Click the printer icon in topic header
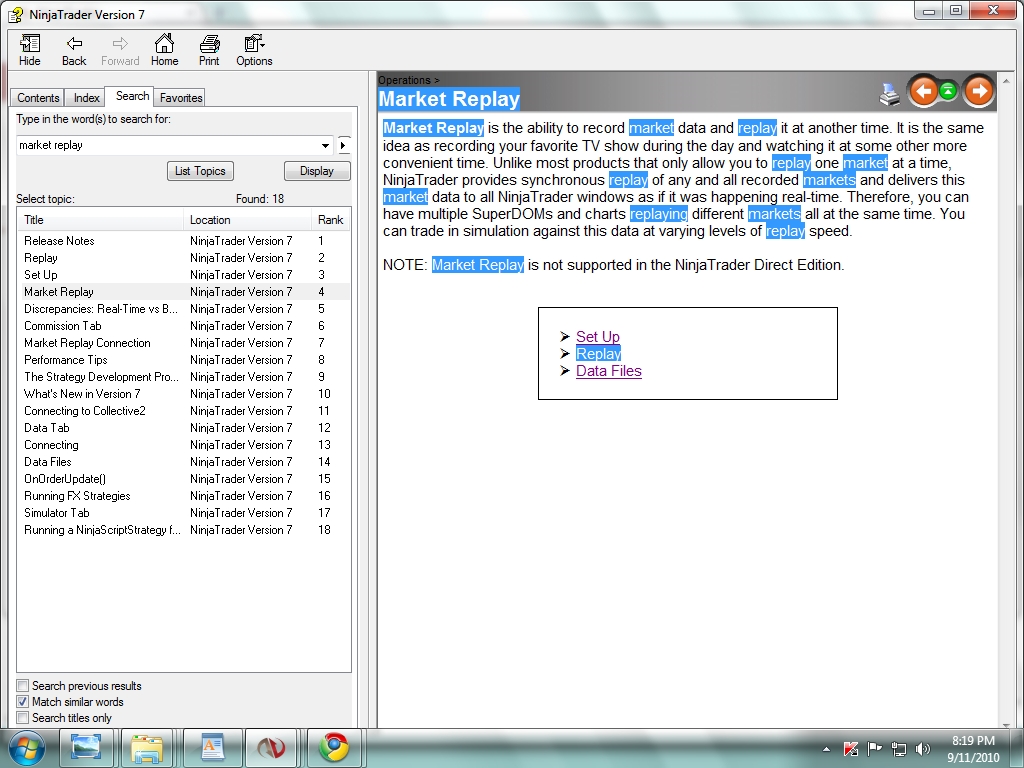 click(889, 94)
